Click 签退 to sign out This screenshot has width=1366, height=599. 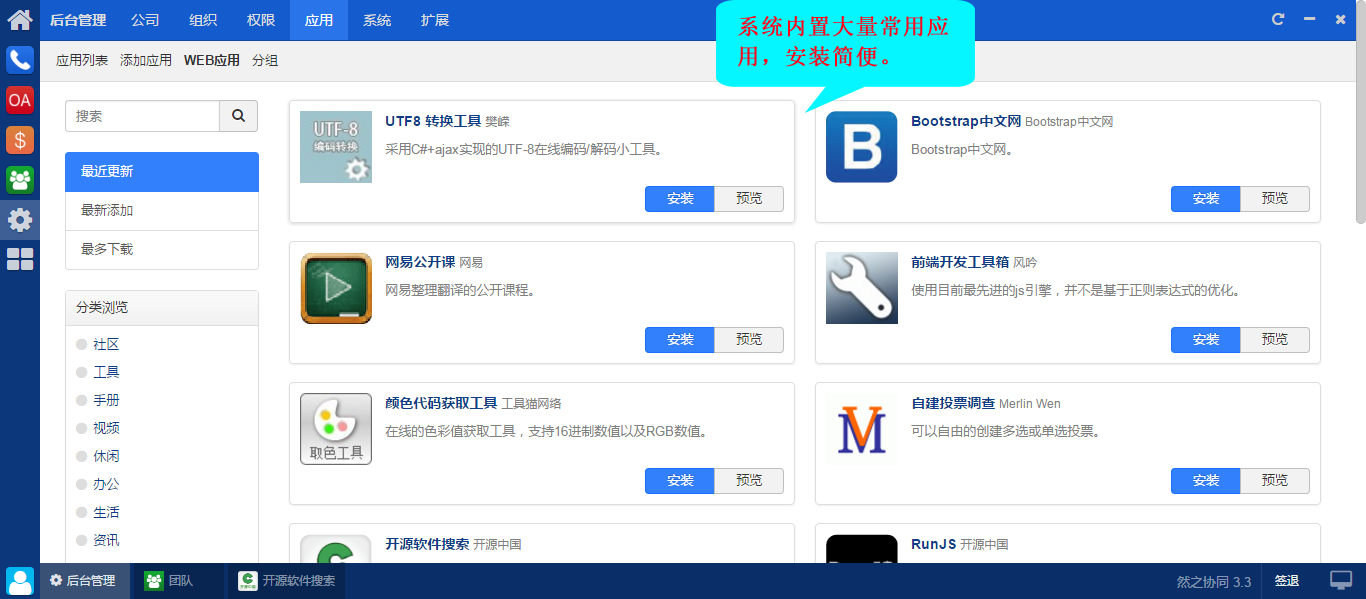(x=1287, y=581)
